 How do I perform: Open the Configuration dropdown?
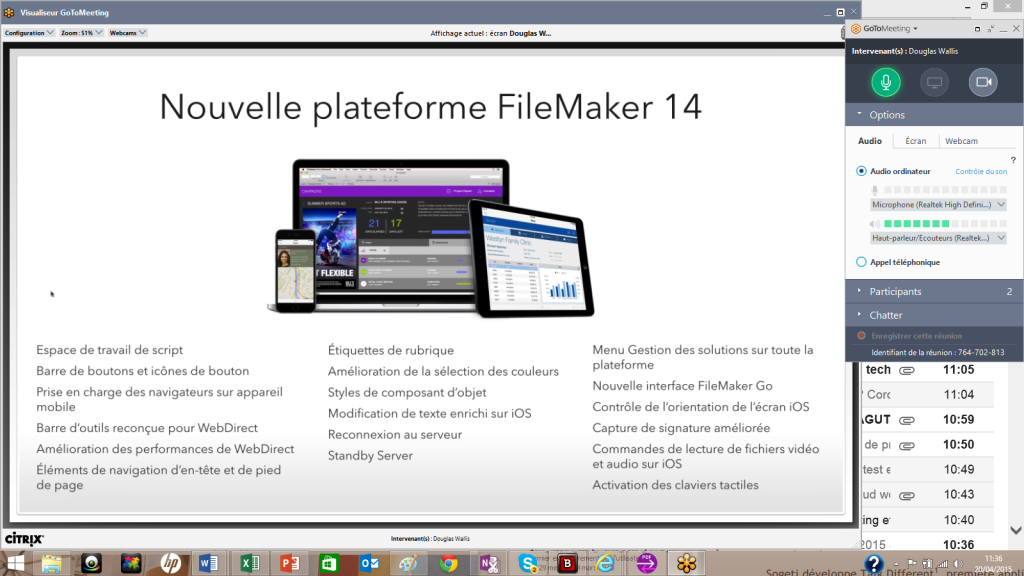(x=27, y=31)
